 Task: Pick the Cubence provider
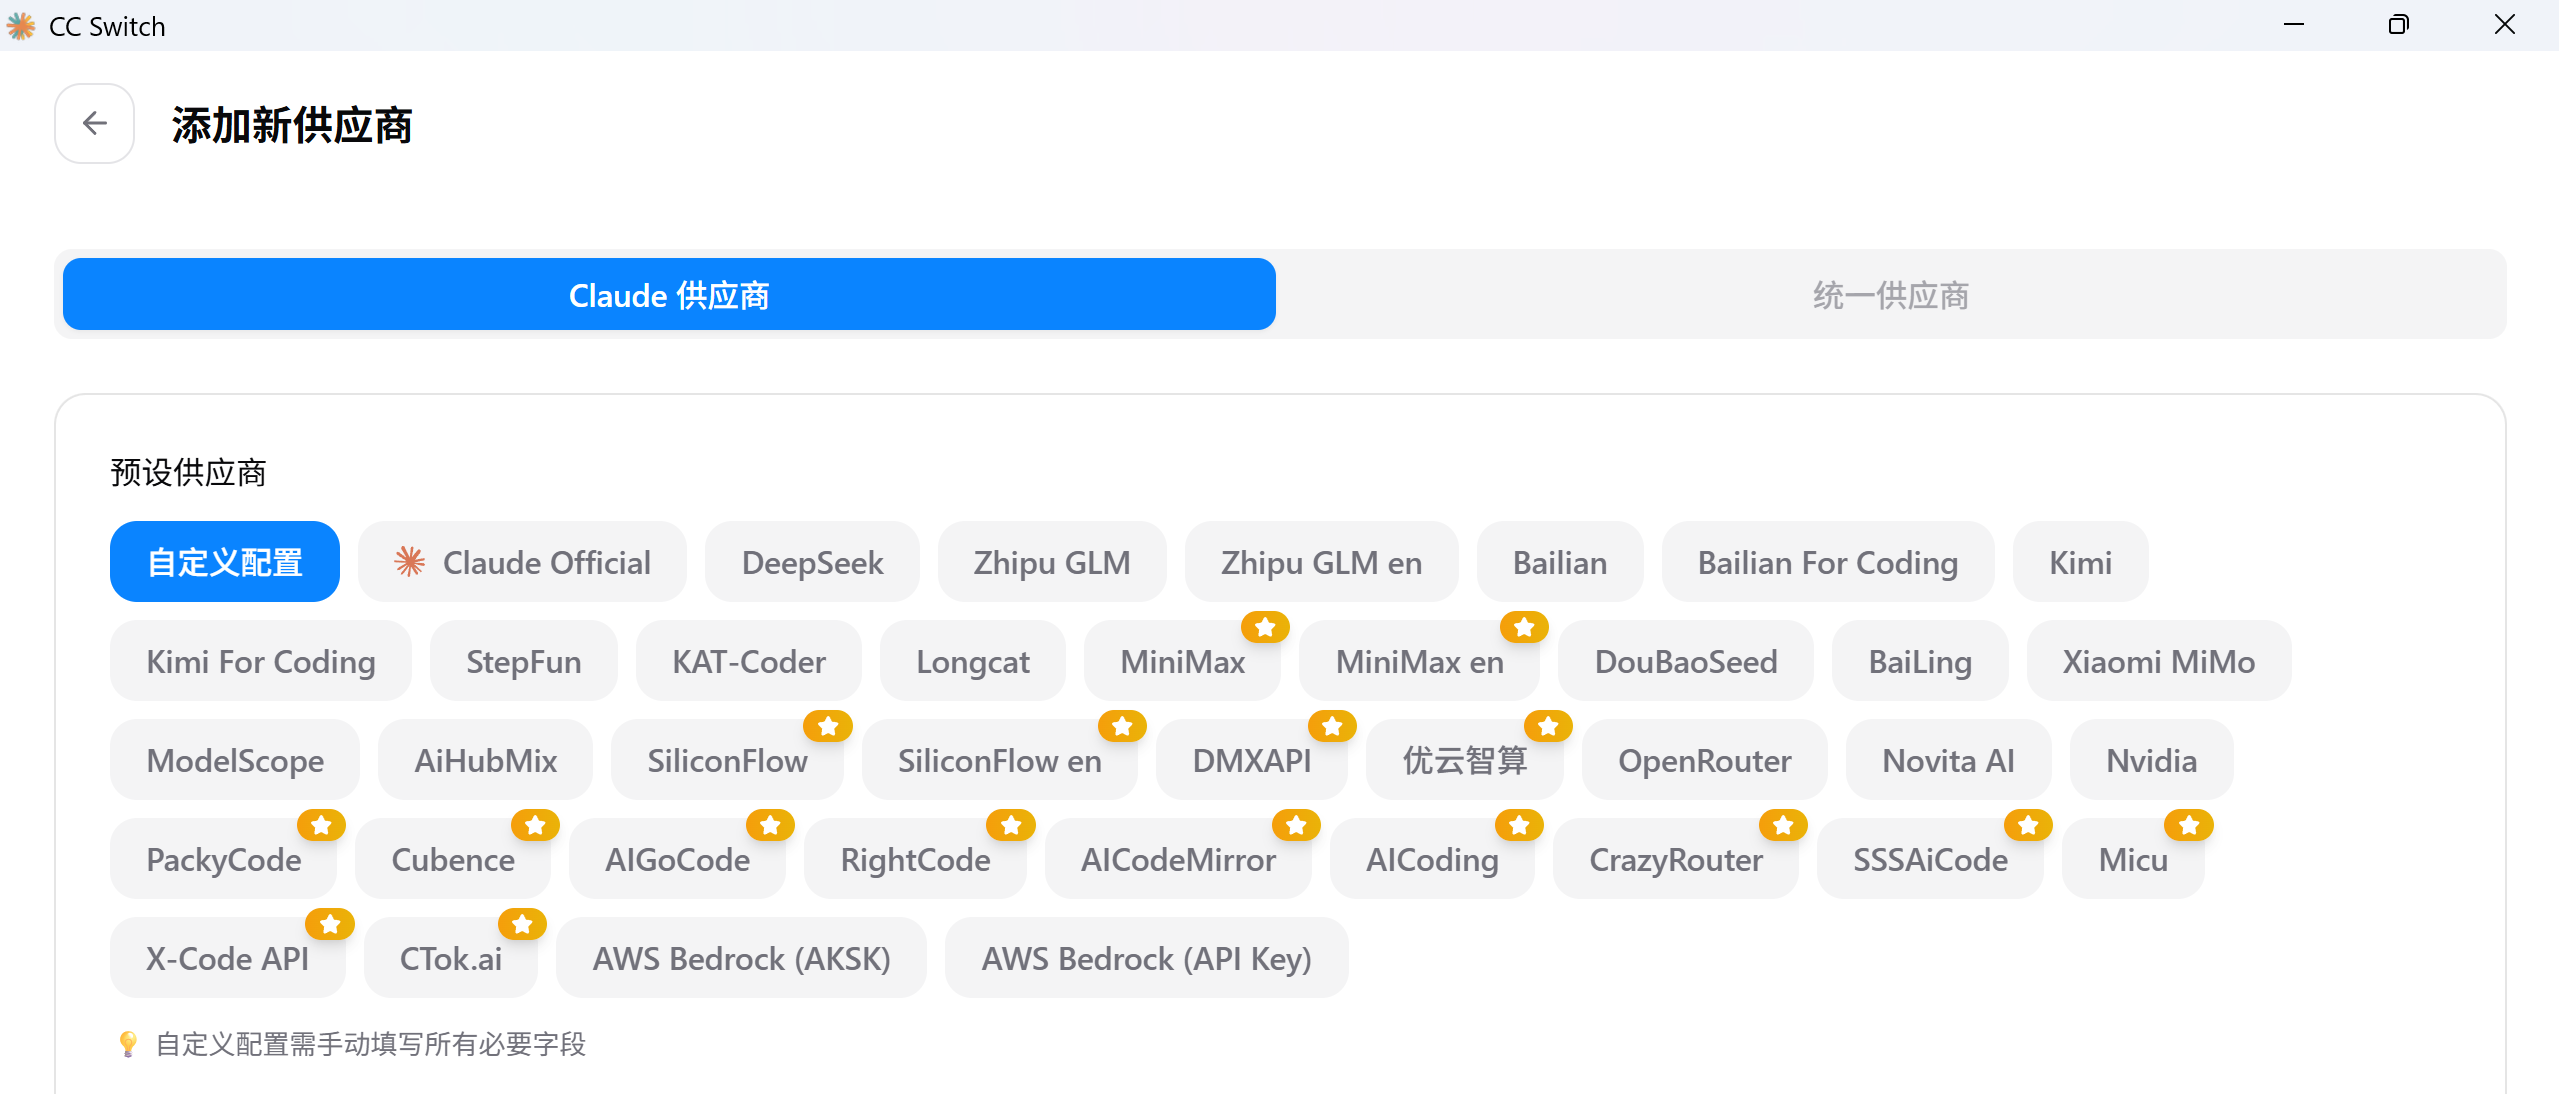(453, 859)
